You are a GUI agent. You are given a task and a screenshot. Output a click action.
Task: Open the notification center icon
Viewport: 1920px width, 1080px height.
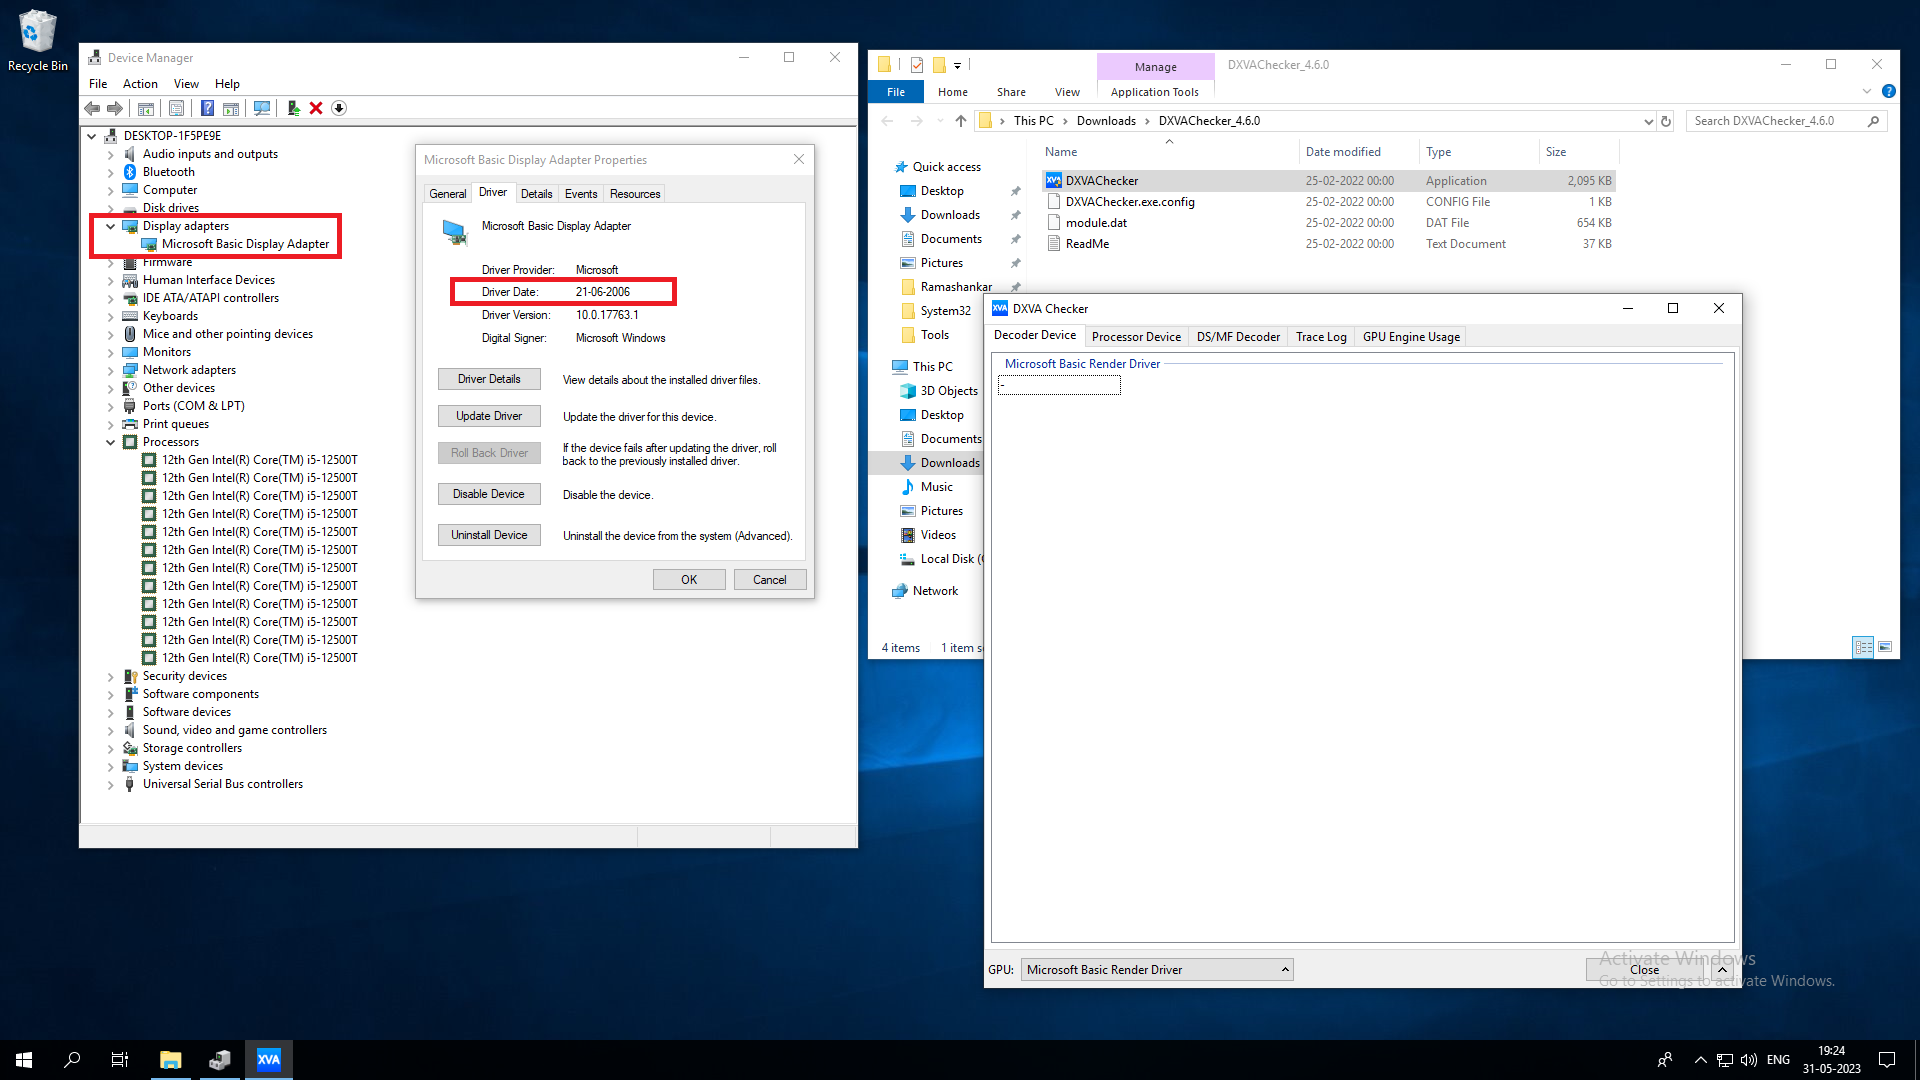1887,1060
